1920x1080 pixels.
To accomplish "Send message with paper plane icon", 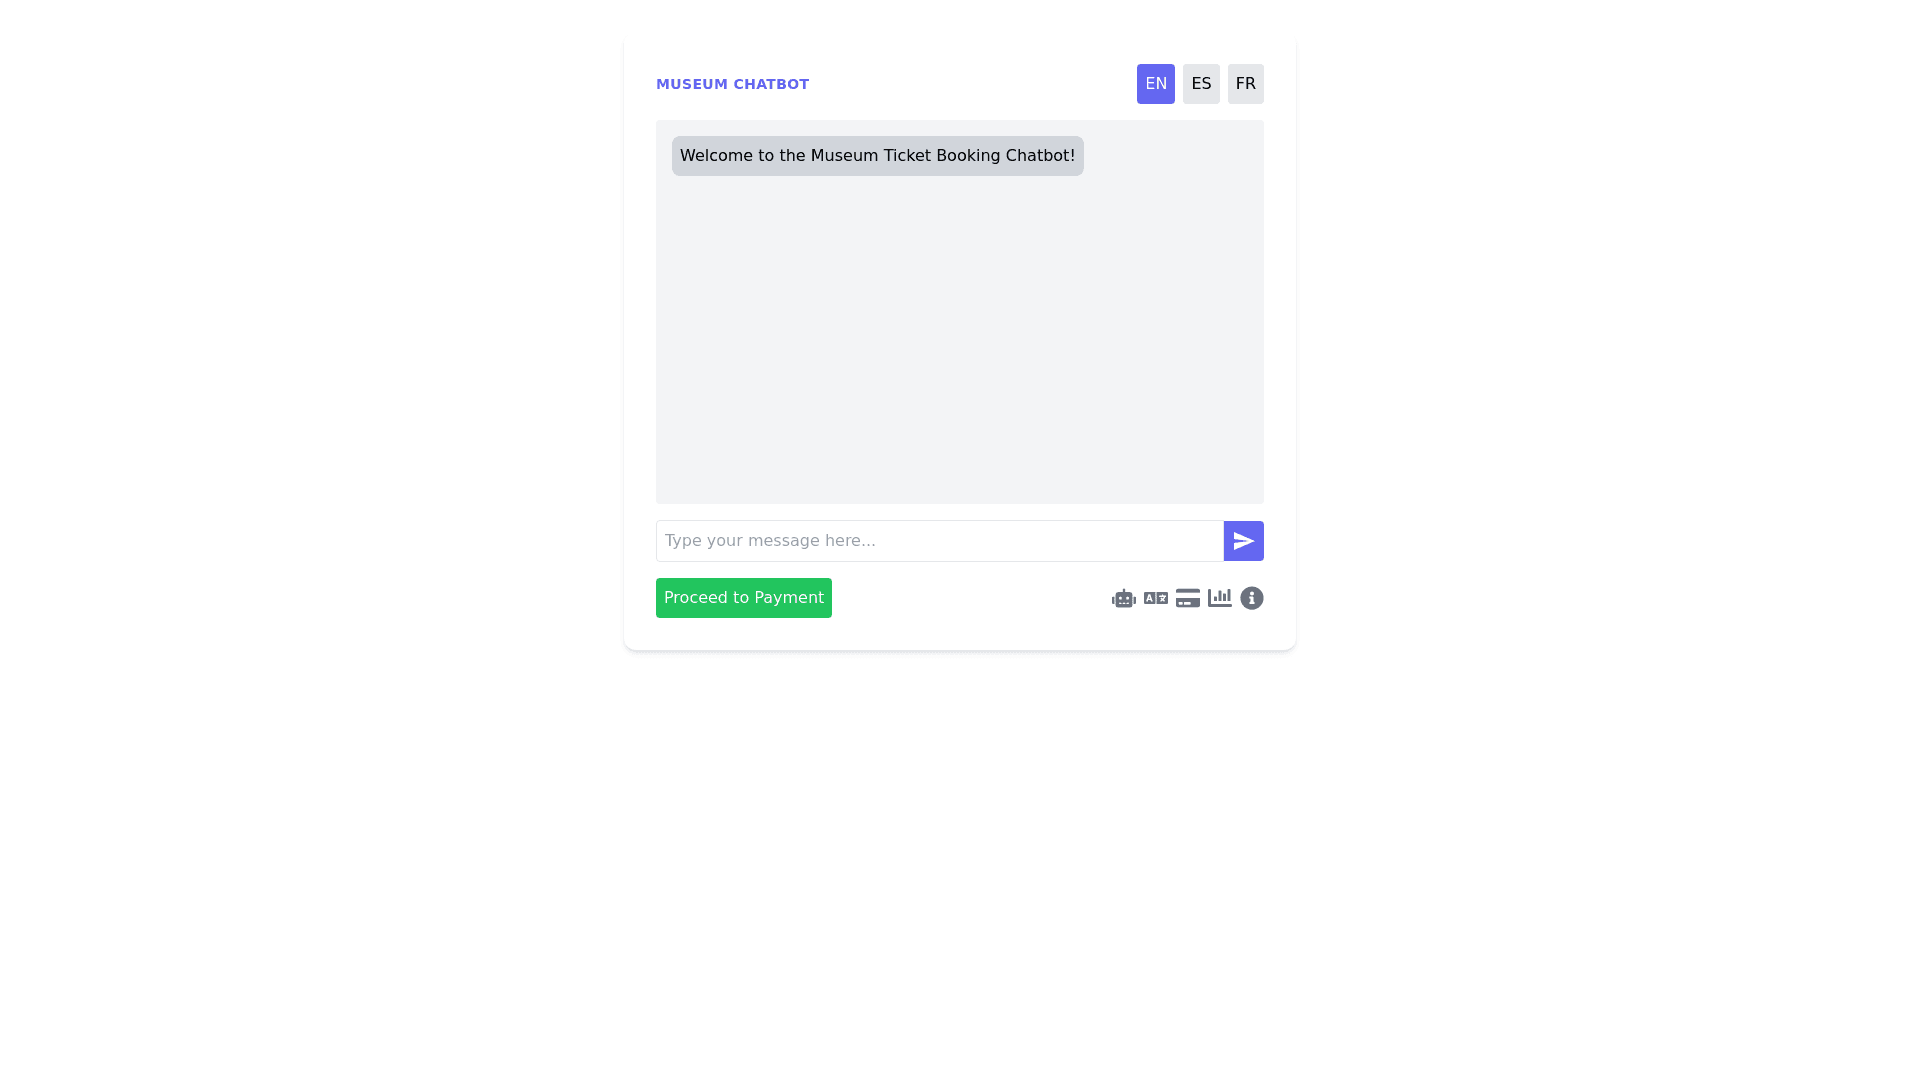I will tap(1244, 541).
